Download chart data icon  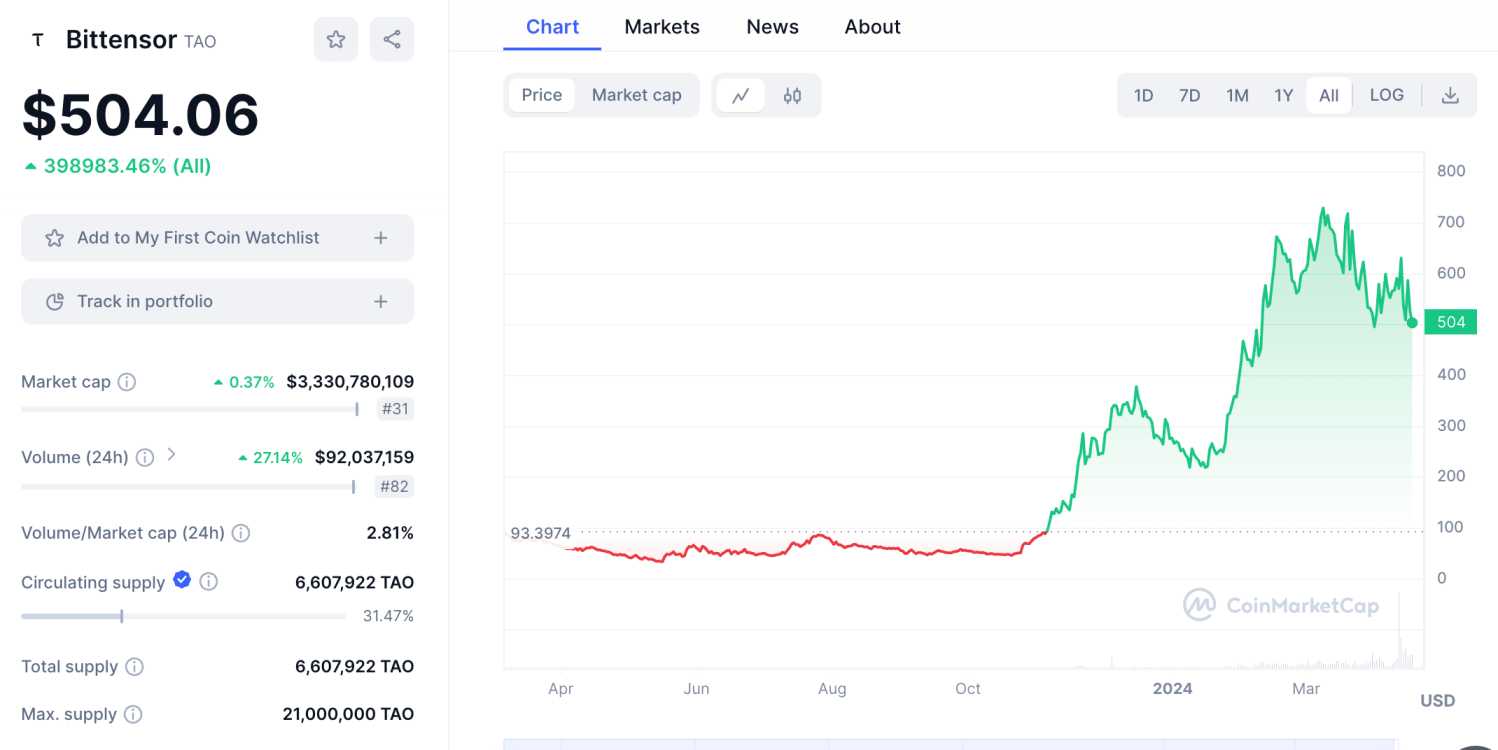1450,95
